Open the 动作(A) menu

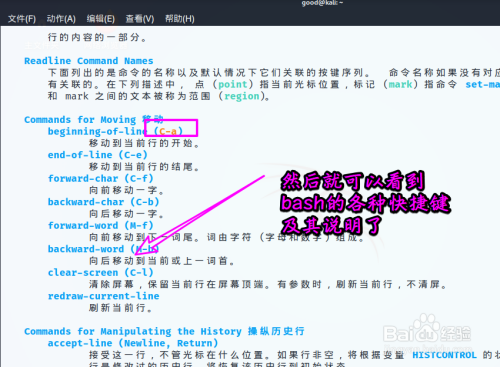(x=61, y=19)
